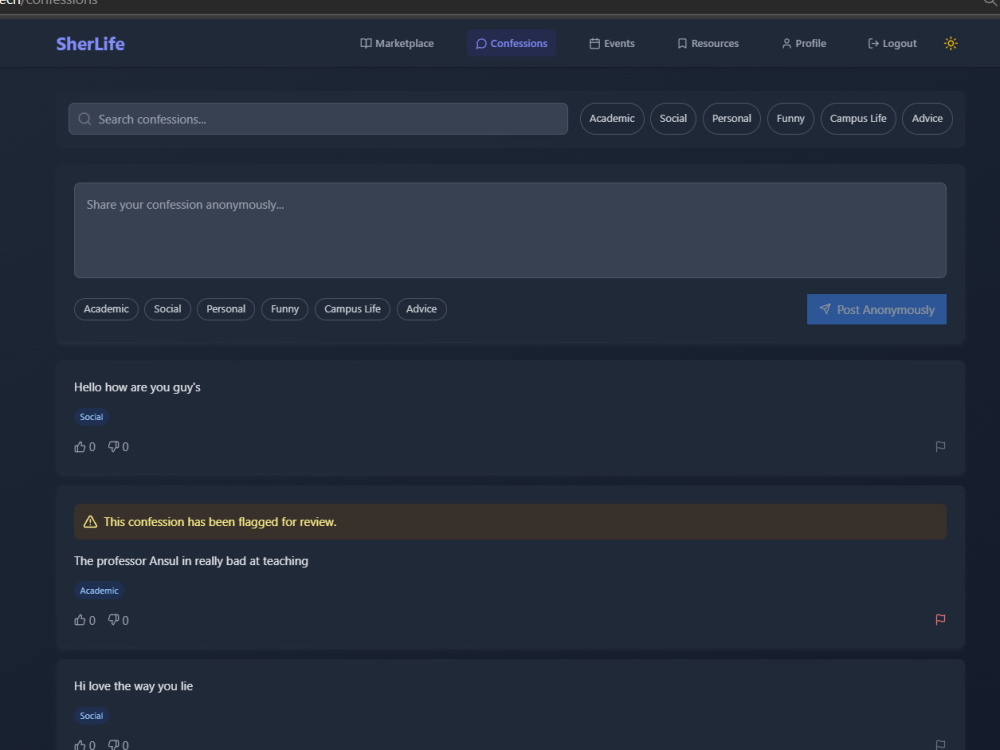Viewport: 1000px width, 750px height.
Task: Select text 'Hi love the way you lie'
Action: click(133, 686)
